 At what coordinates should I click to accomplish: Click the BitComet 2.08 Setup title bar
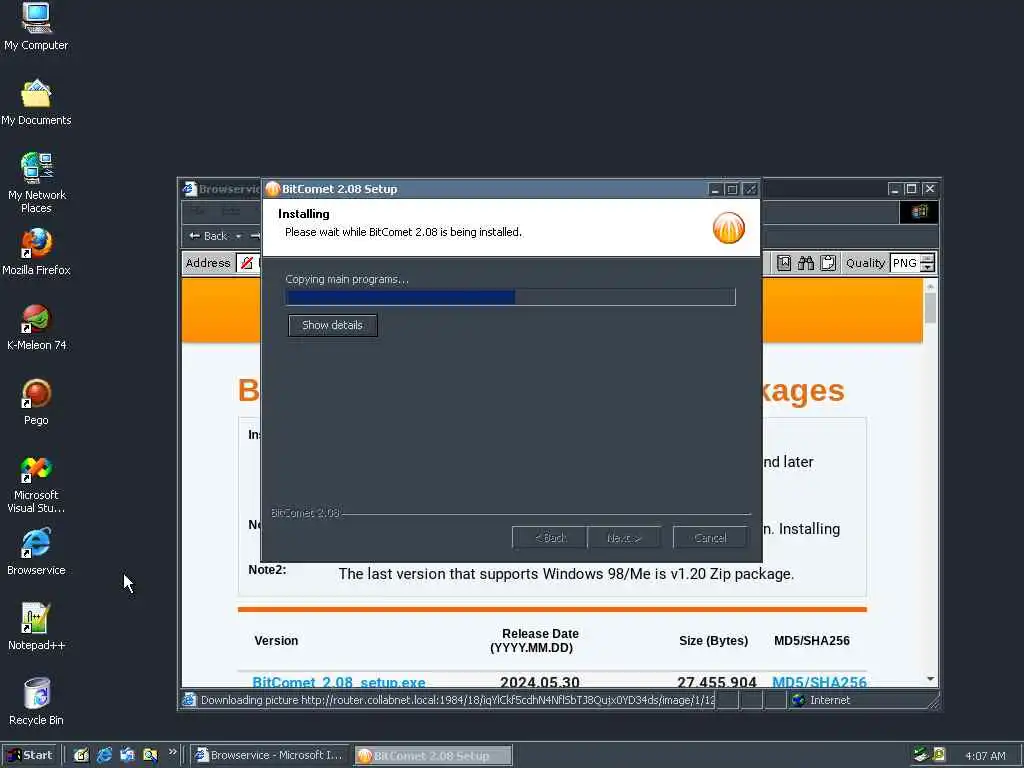pos(487,189)
